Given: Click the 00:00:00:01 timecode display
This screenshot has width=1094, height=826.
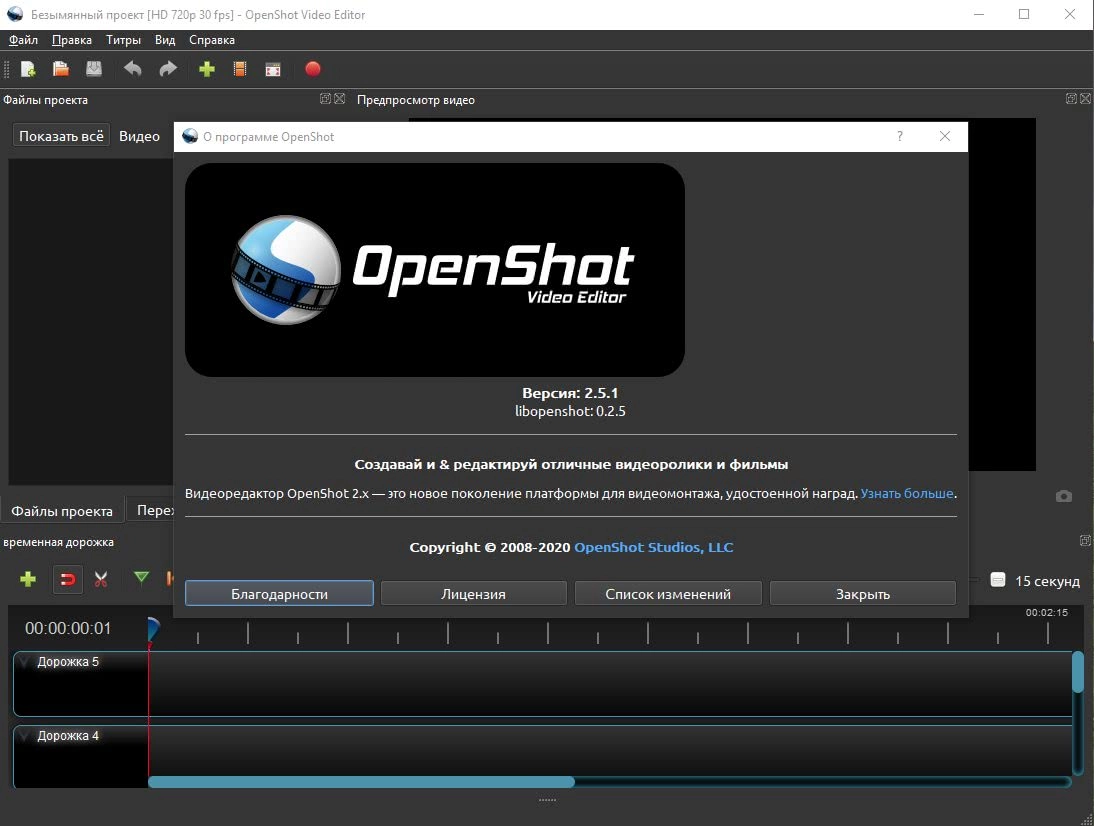Looking at the screenshot, I should coord(68,628).
